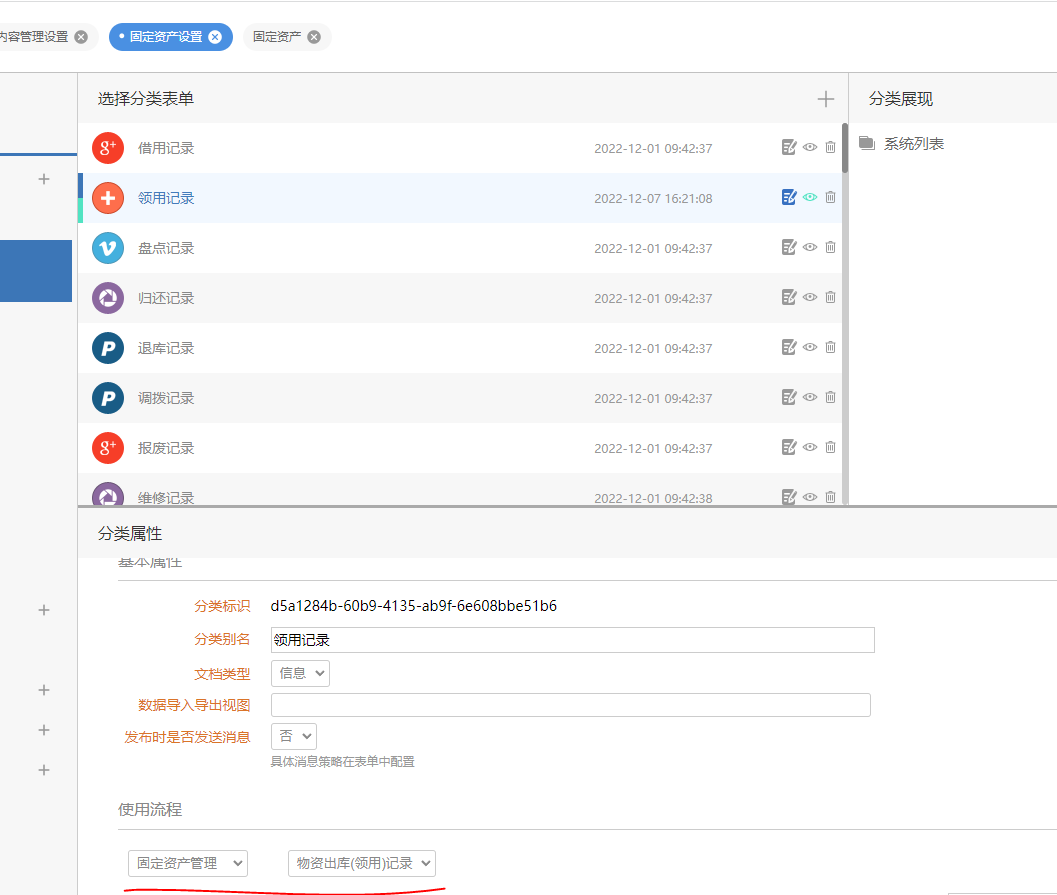This screenshot has height=895, width=1057.
Task: Click the purple icon beside 归还记录
Action: coord(107,297)
